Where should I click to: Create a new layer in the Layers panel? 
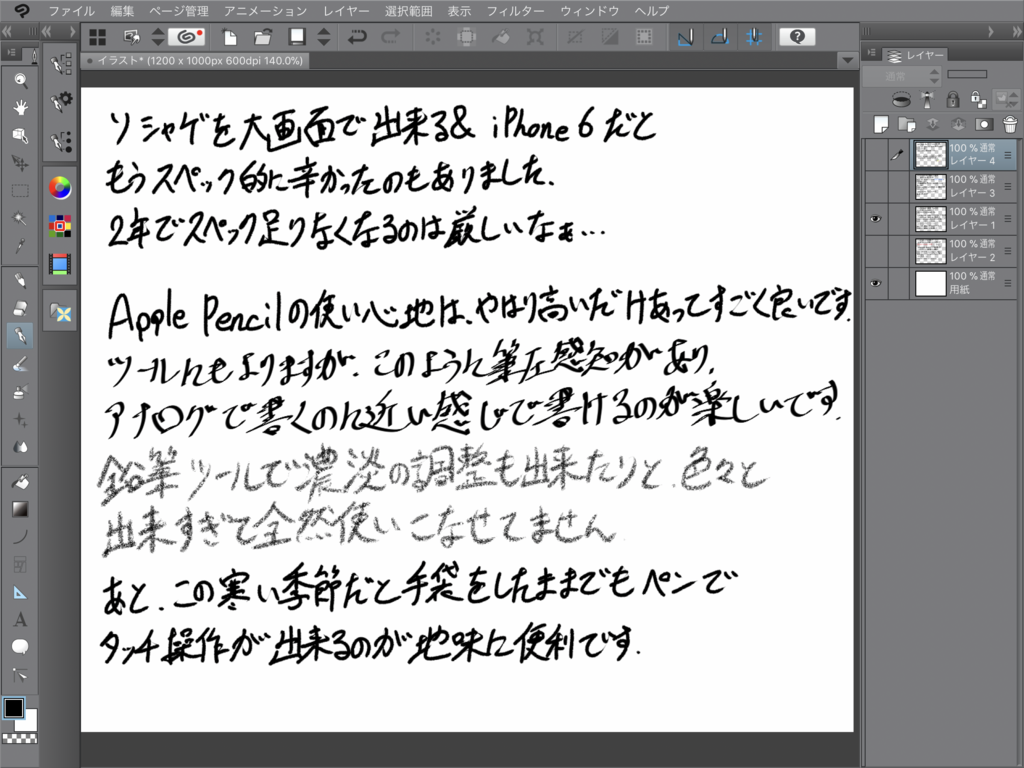pyautogui.click(x=879, y=124)
